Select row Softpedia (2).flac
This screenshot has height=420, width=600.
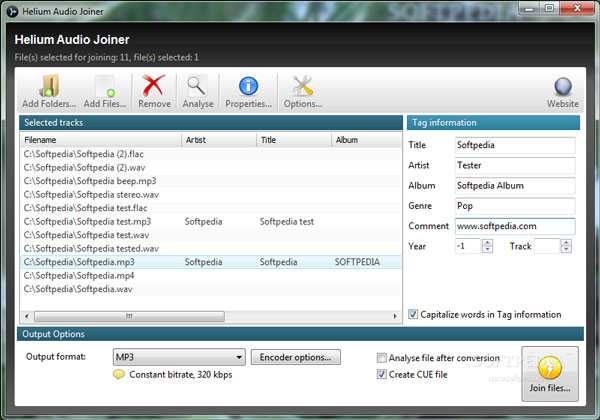click(x=210, y=154)
